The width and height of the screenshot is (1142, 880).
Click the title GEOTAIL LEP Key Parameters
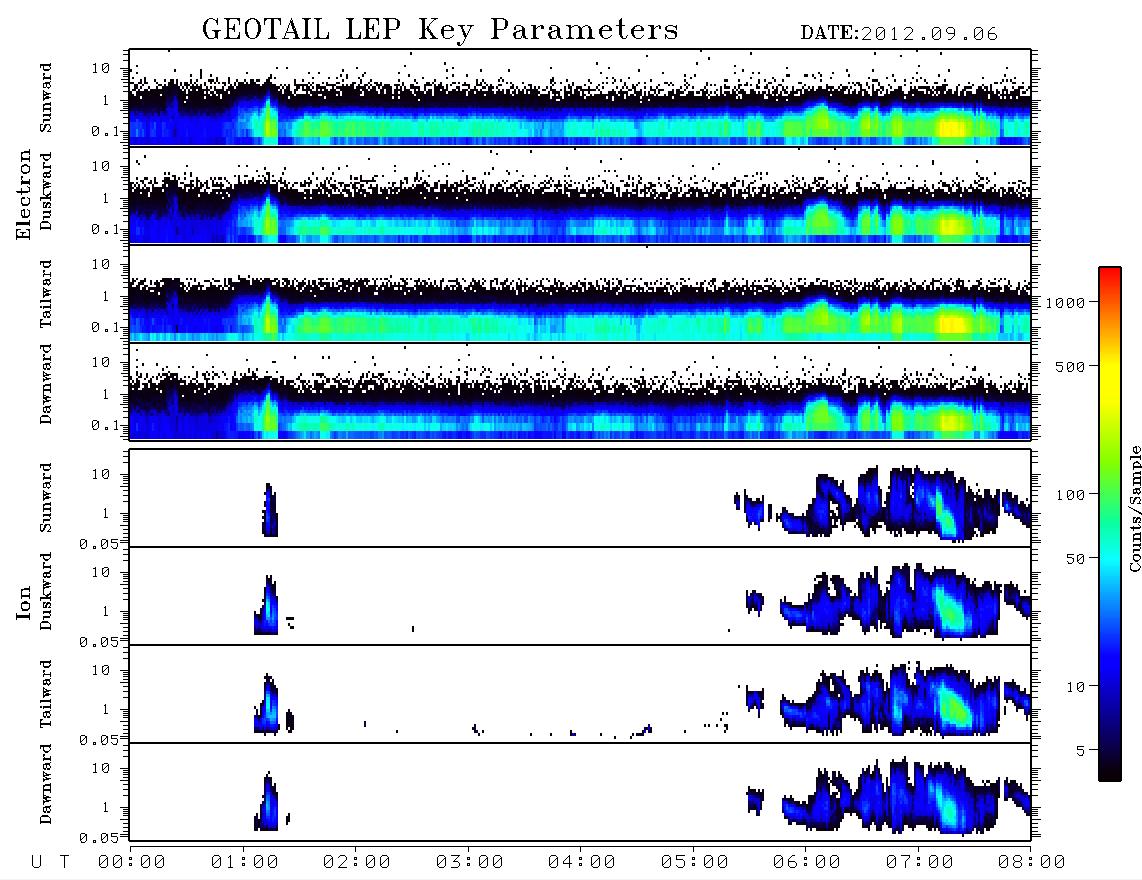point(440,30)
